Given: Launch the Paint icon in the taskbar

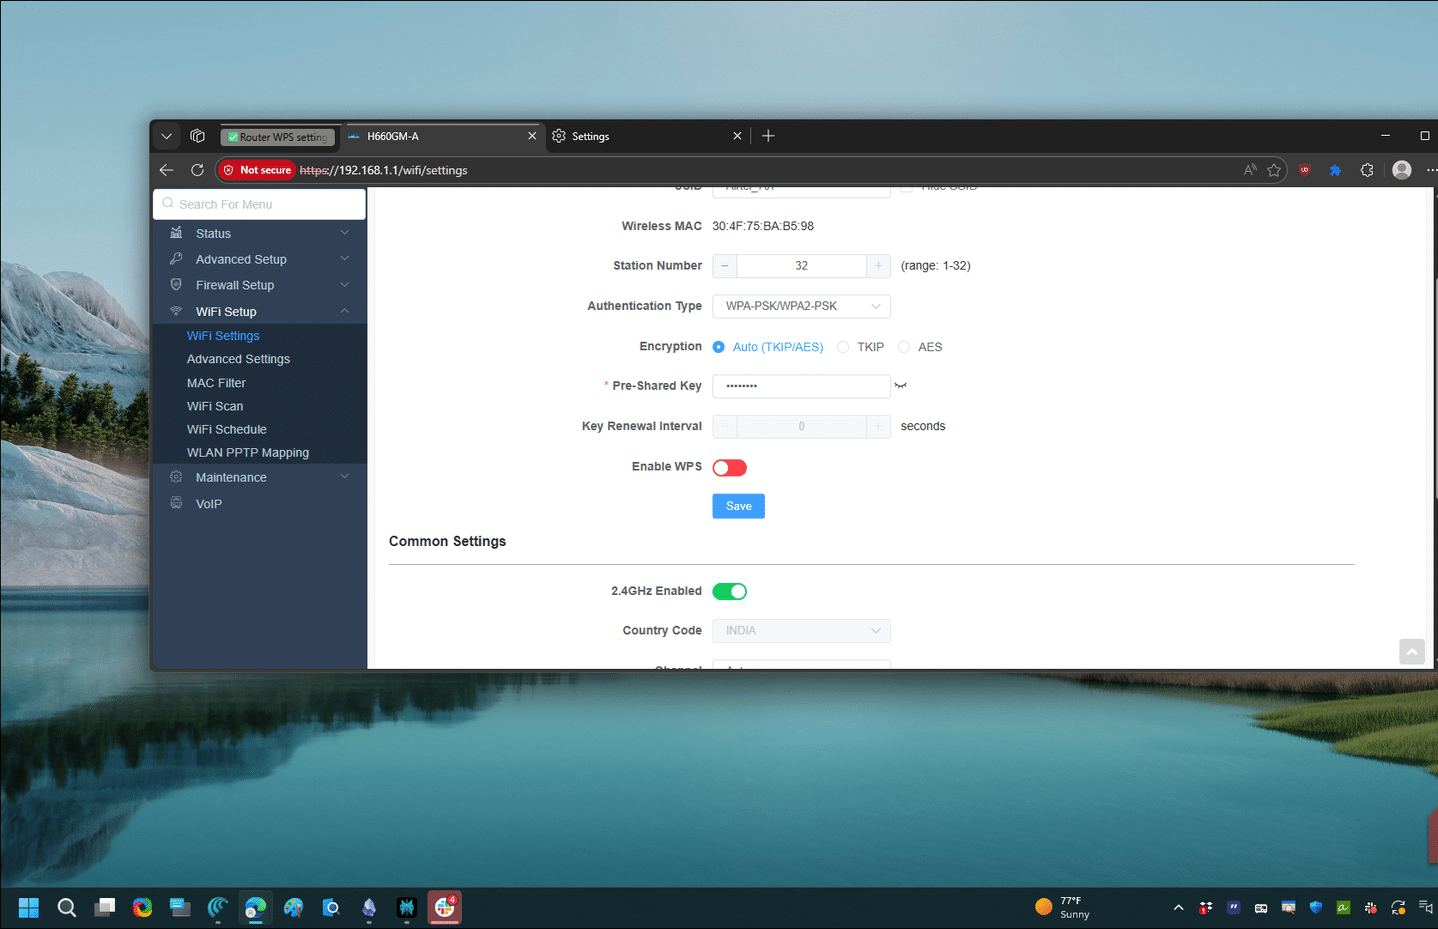Looking at the screenshot, I should (x=293, y=907).
